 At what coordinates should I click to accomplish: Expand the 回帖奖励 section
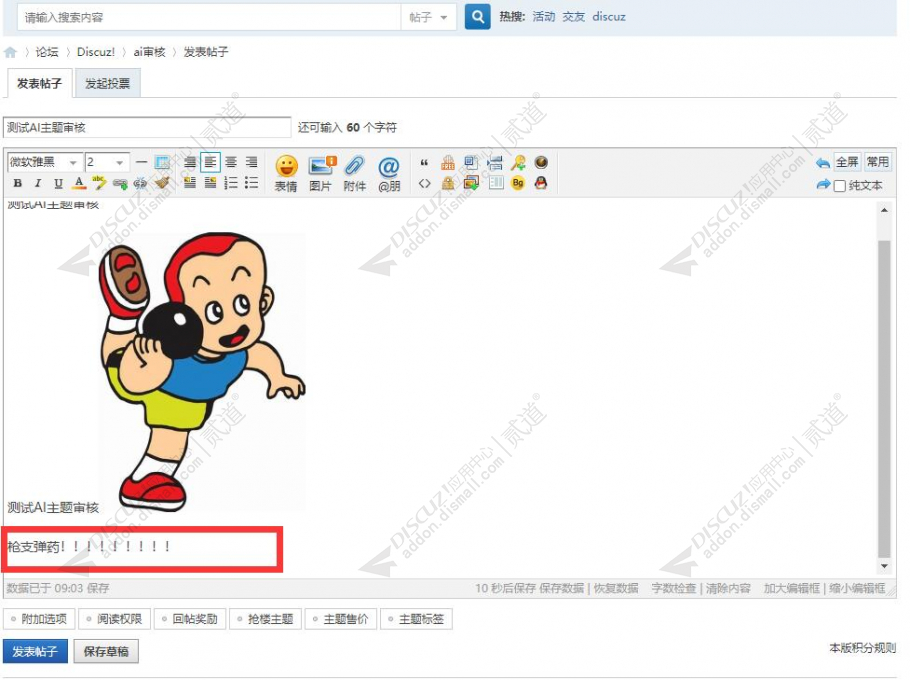(x=190, y=619)
